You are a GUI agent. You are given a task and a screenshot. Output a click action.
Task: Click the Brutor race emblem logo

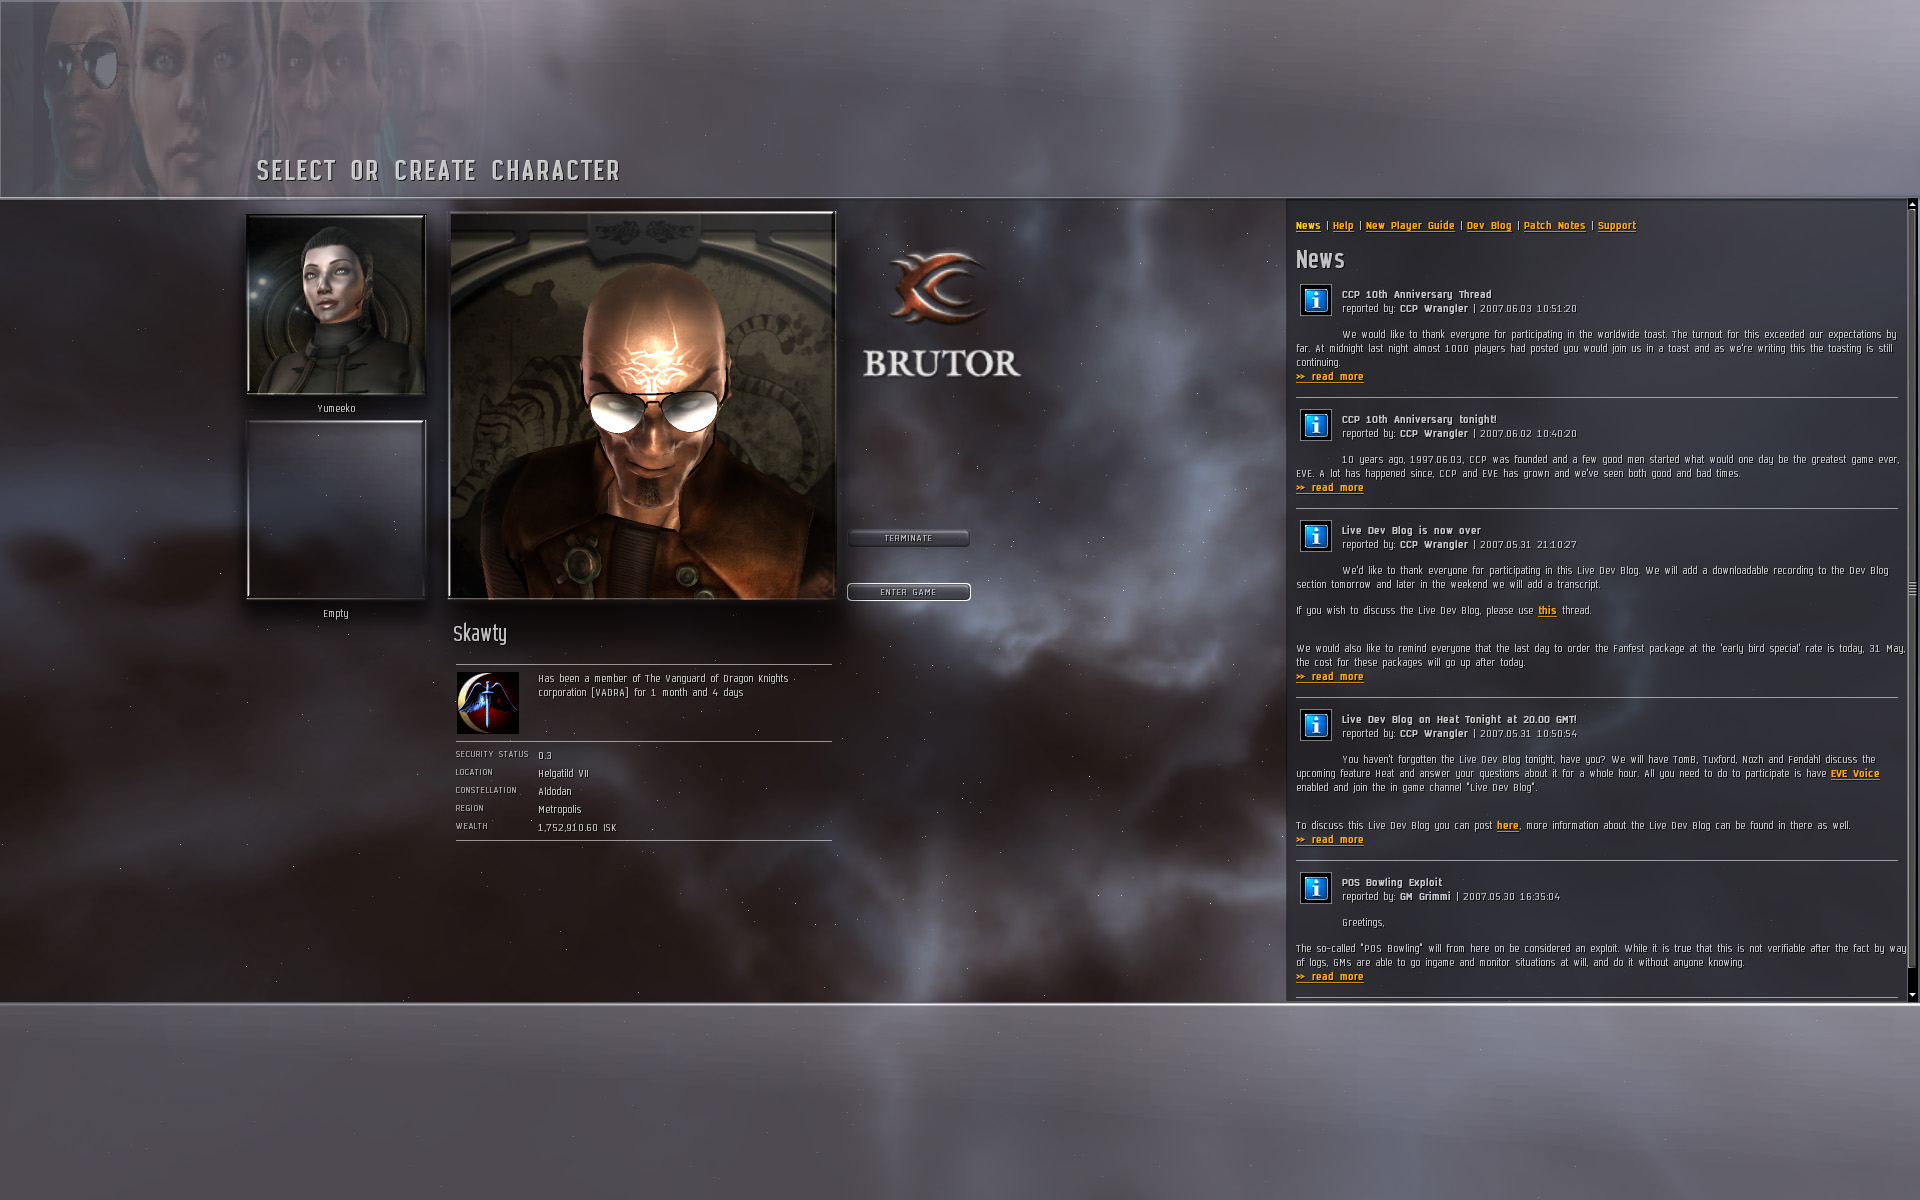point(938,288)
